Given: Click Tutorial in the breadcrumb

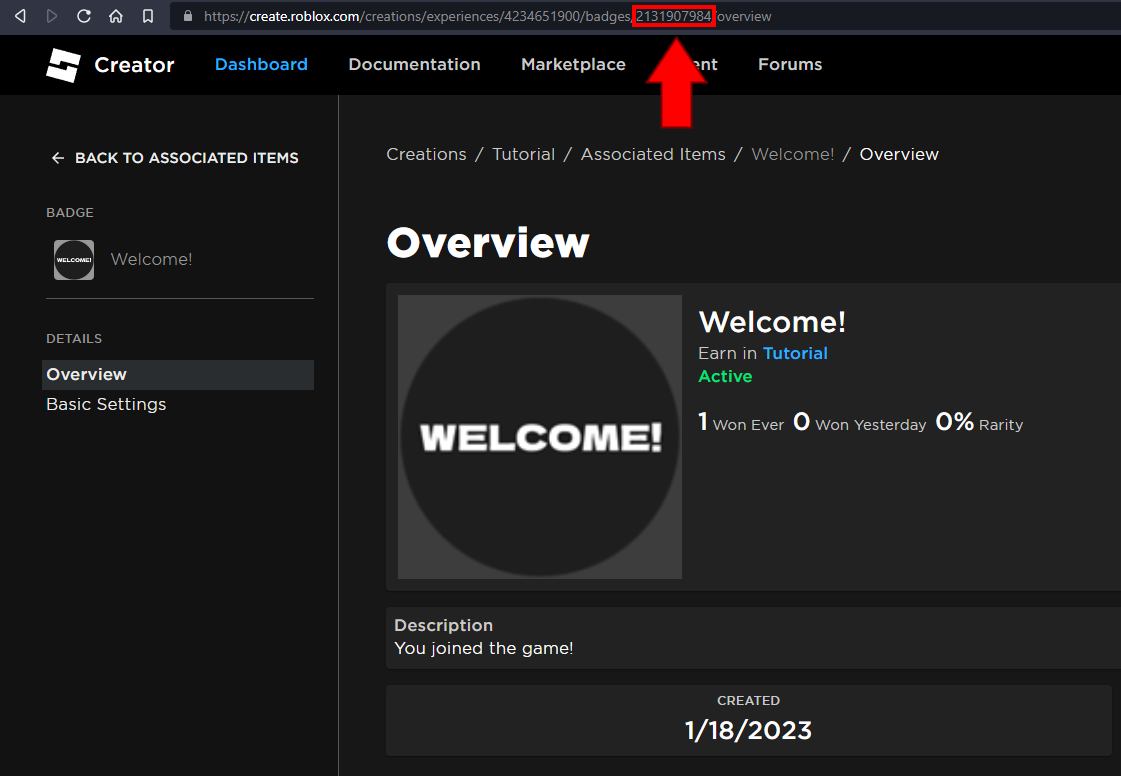Looking at the screenshot, I should (x=523, y=154).
